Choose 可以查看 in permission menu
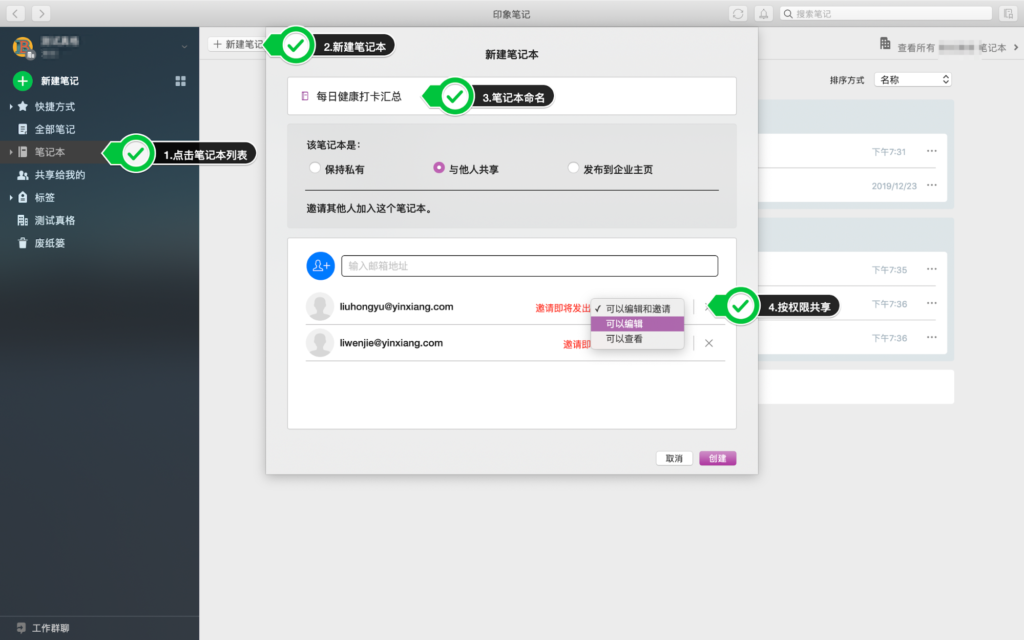This screenshot has width=1024, height=640. [637, 340]
